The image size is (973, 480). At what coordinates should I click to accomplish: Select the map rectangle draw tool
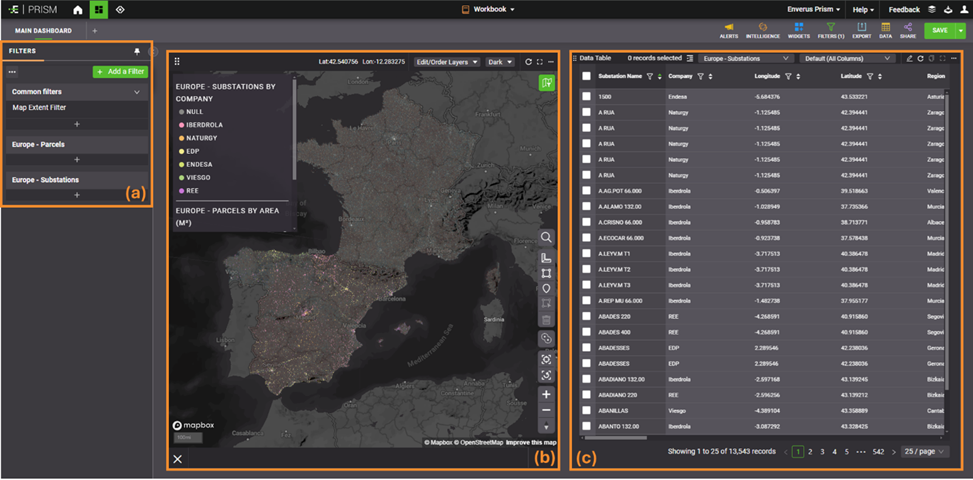[x=546, y=273]
